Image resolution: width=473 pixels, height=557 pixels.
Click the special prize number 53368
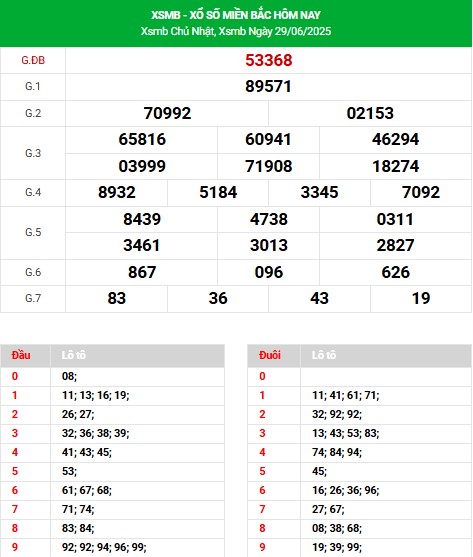tap(268, 60)
